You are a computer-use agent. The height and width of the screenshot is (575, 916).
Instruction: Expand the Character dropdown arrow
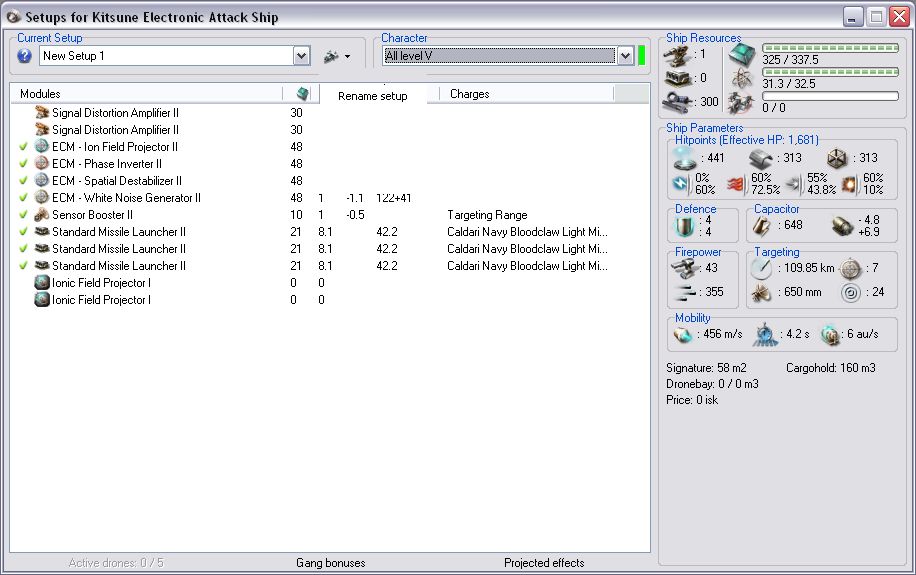coord(626,56)
